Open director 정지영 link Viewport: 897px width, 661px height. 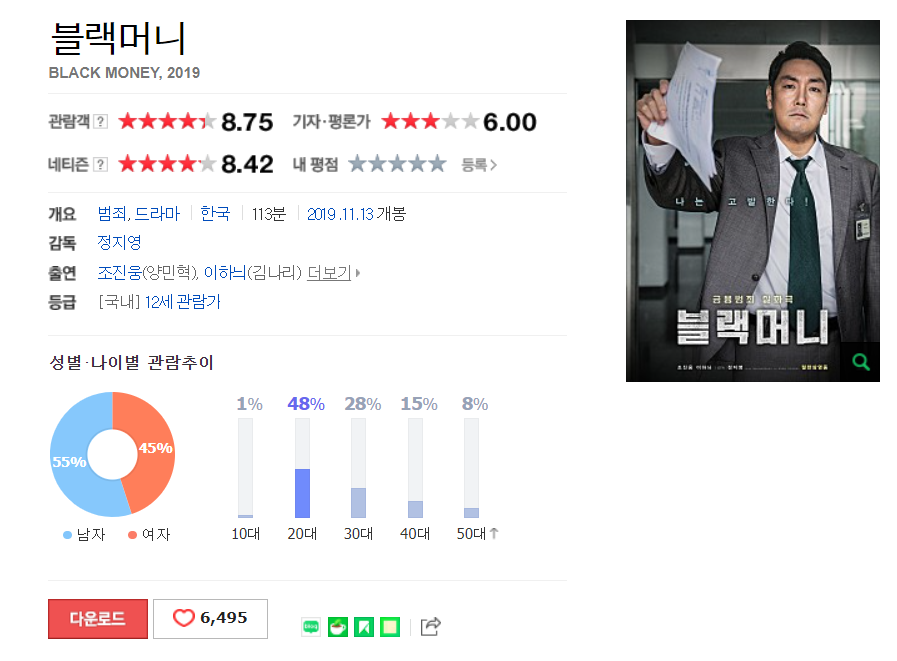tap(119, 243)
